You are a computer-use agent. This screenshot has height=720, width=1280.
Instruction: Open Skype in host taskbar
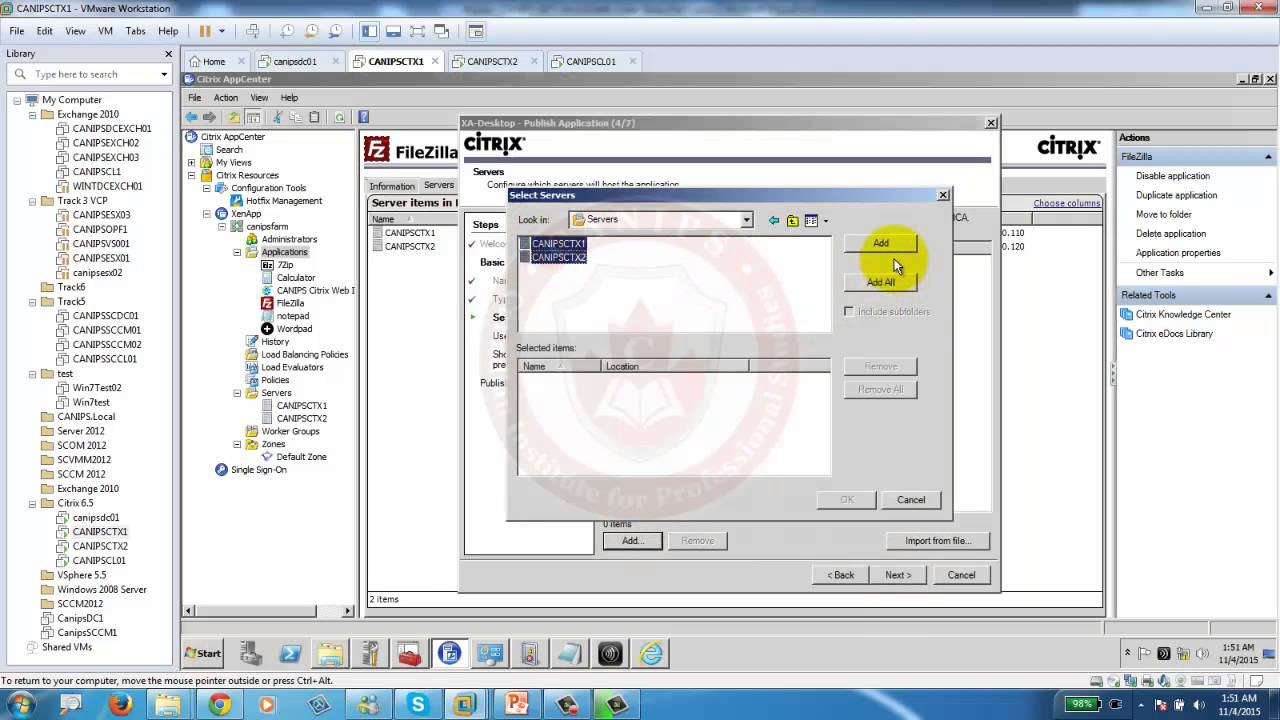[x=416, y=704]
